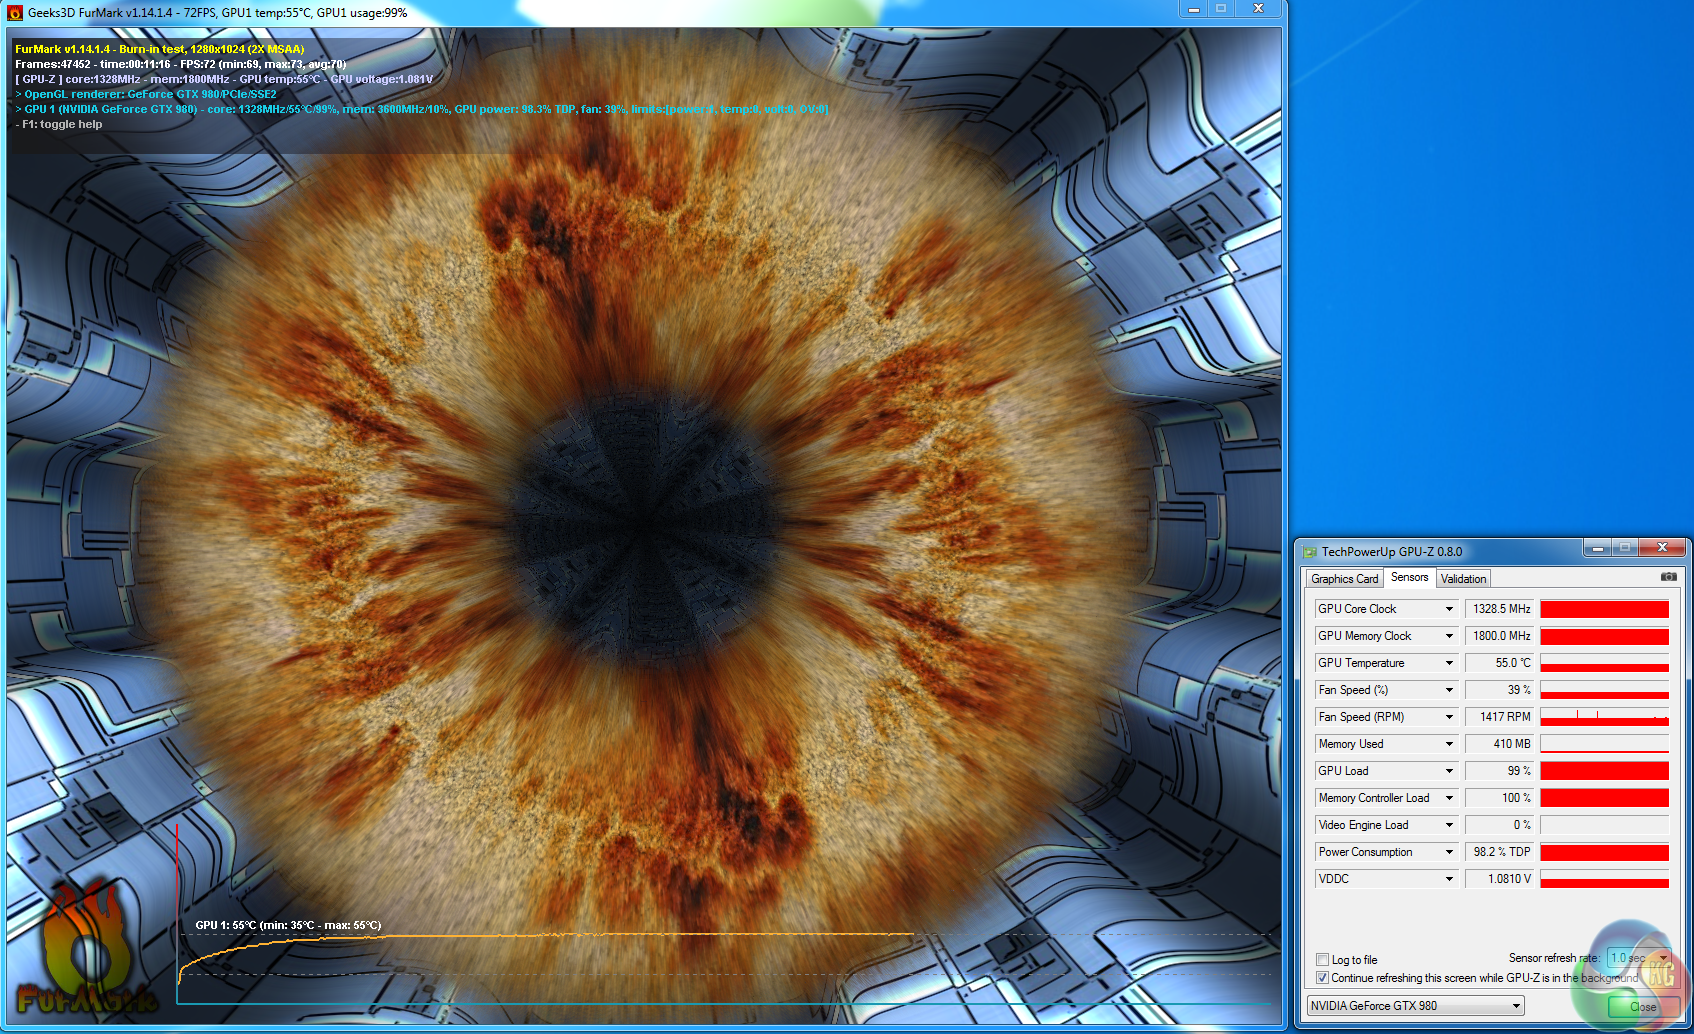Open the GPU Temperature sensor dropdown
Screen dimensions: 1694x1034
pos(1449,663)
